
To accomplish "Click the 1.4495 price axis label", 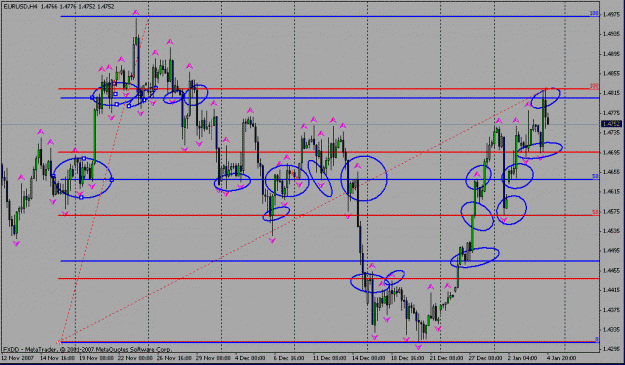I will [x=611, y=251].
